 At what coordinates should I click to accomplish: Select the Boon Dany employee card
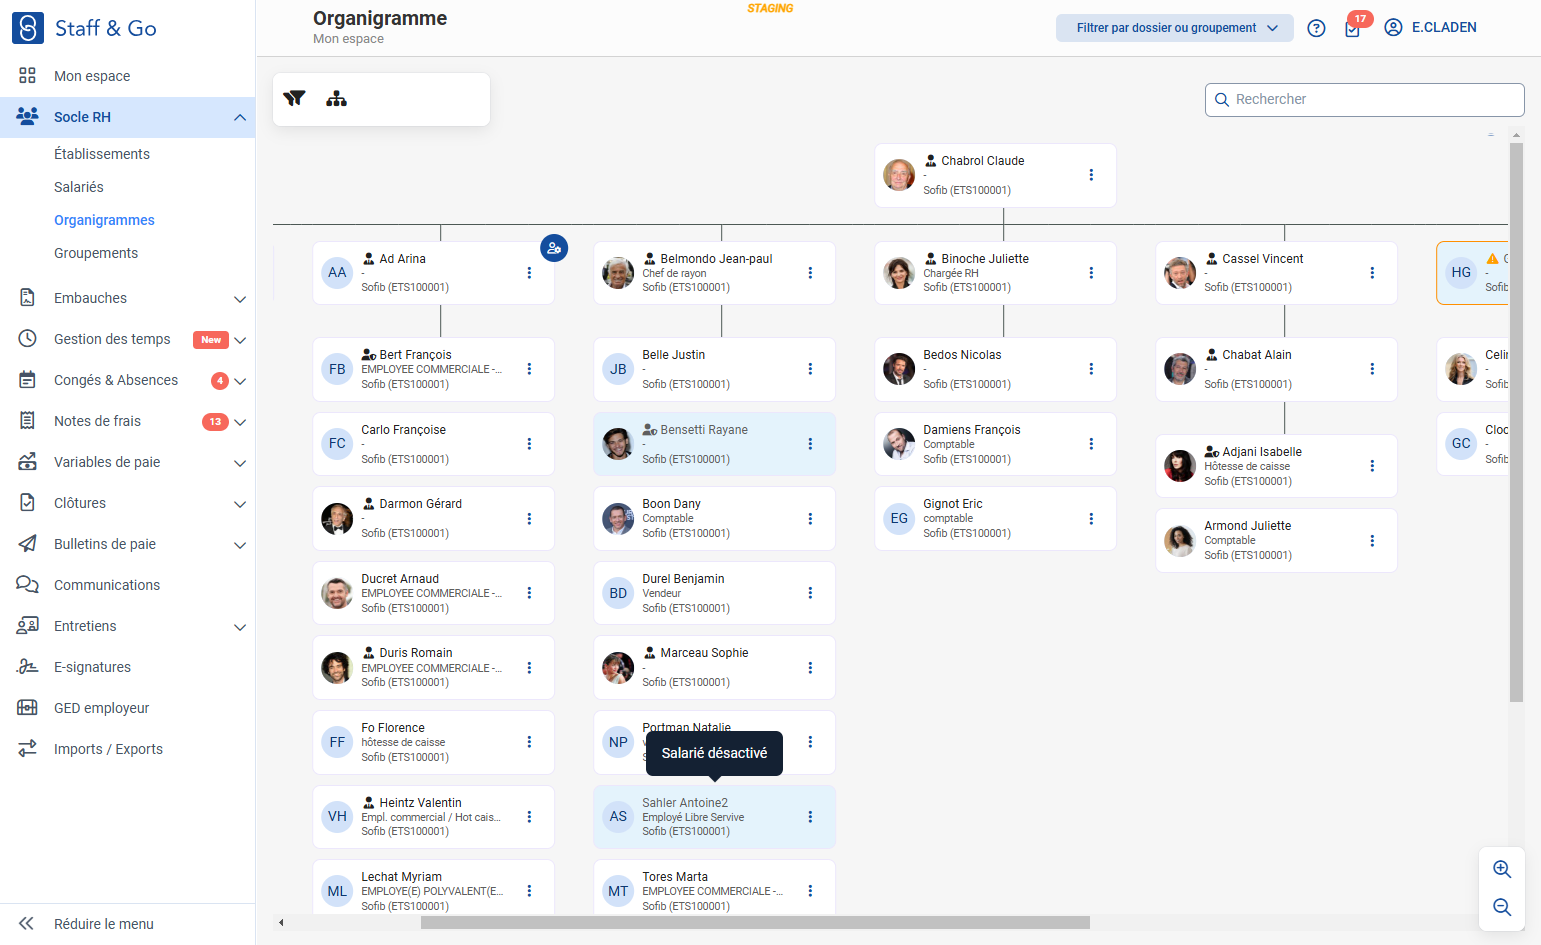point(714,519)
